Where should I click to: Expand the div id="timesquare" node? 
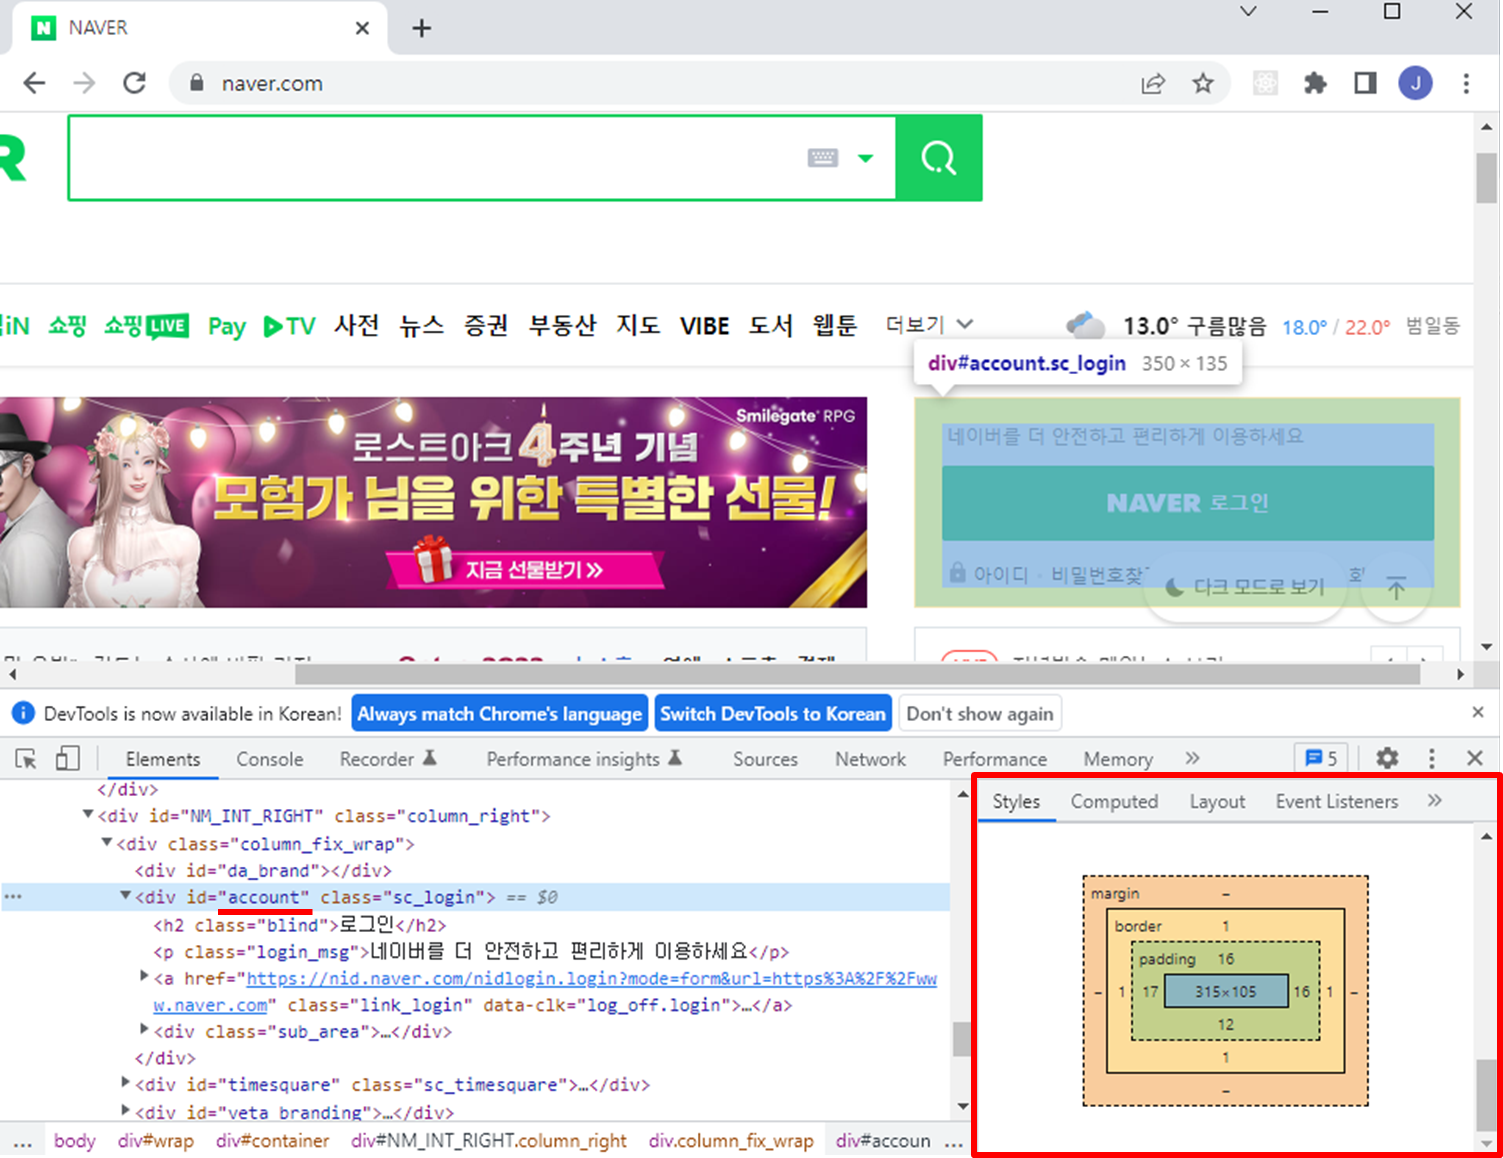[x=125, y=1083]
